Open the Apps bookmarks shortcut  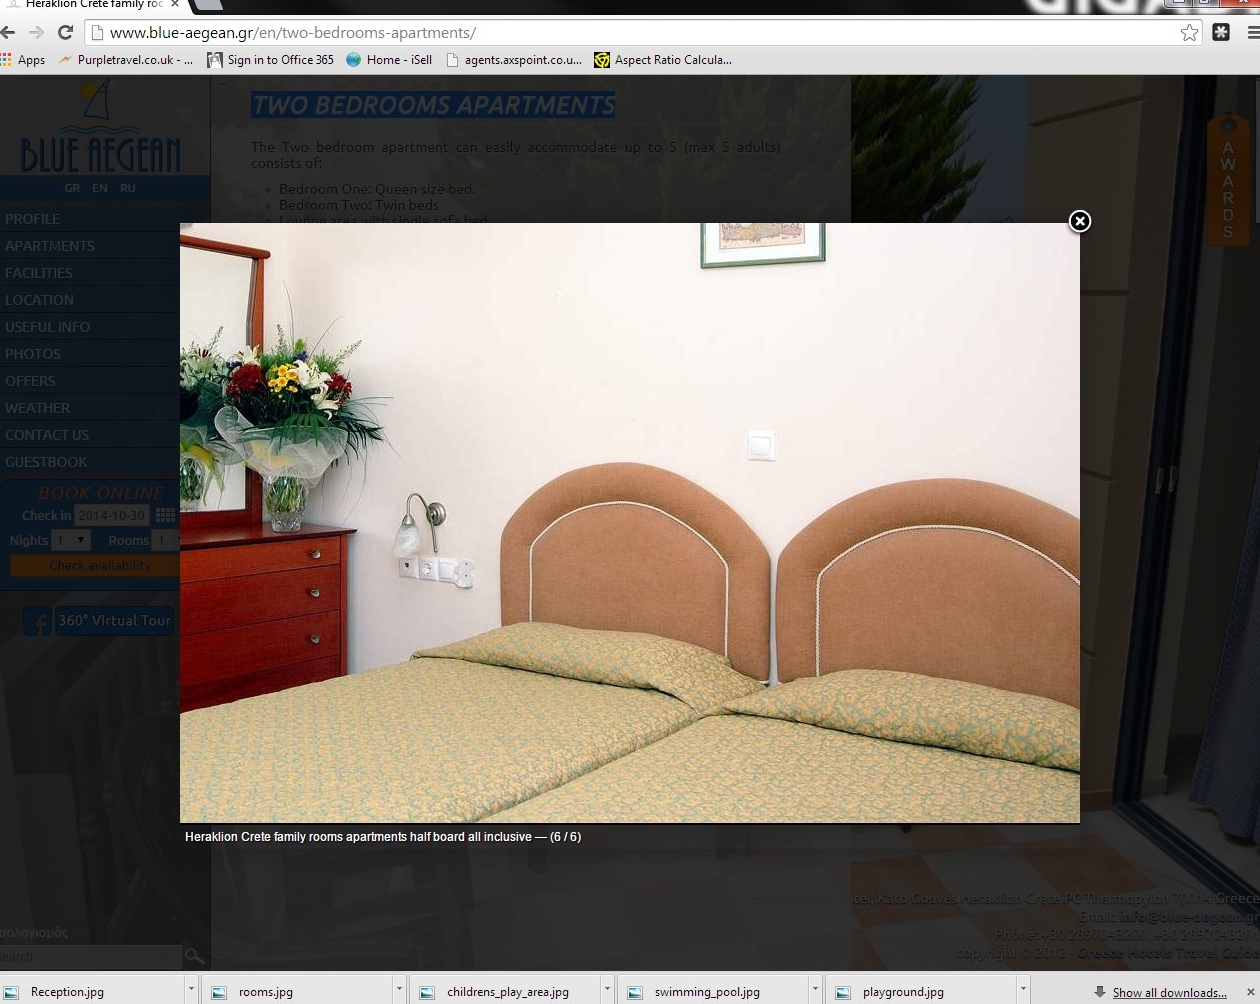[x=24, y=60]
